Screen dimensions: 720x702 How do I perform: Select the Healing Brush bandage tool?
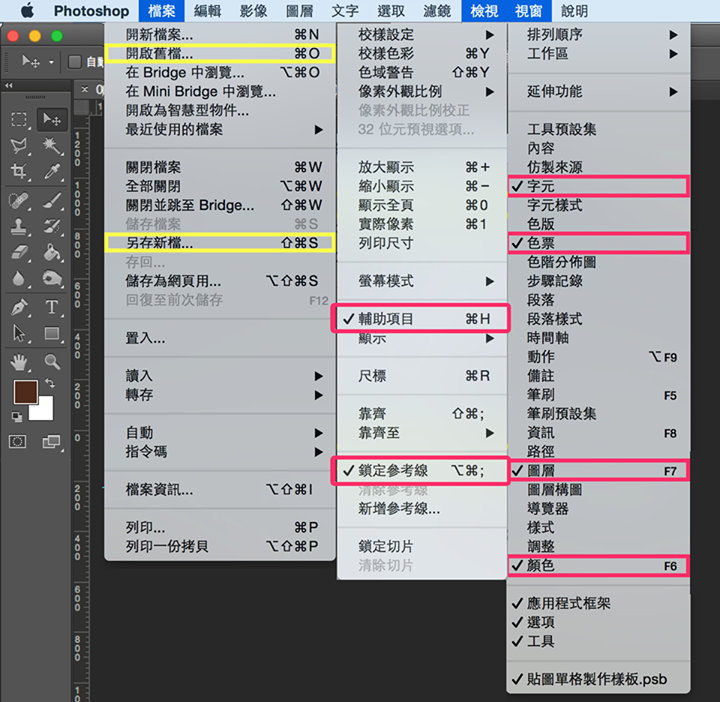[19, 200]
